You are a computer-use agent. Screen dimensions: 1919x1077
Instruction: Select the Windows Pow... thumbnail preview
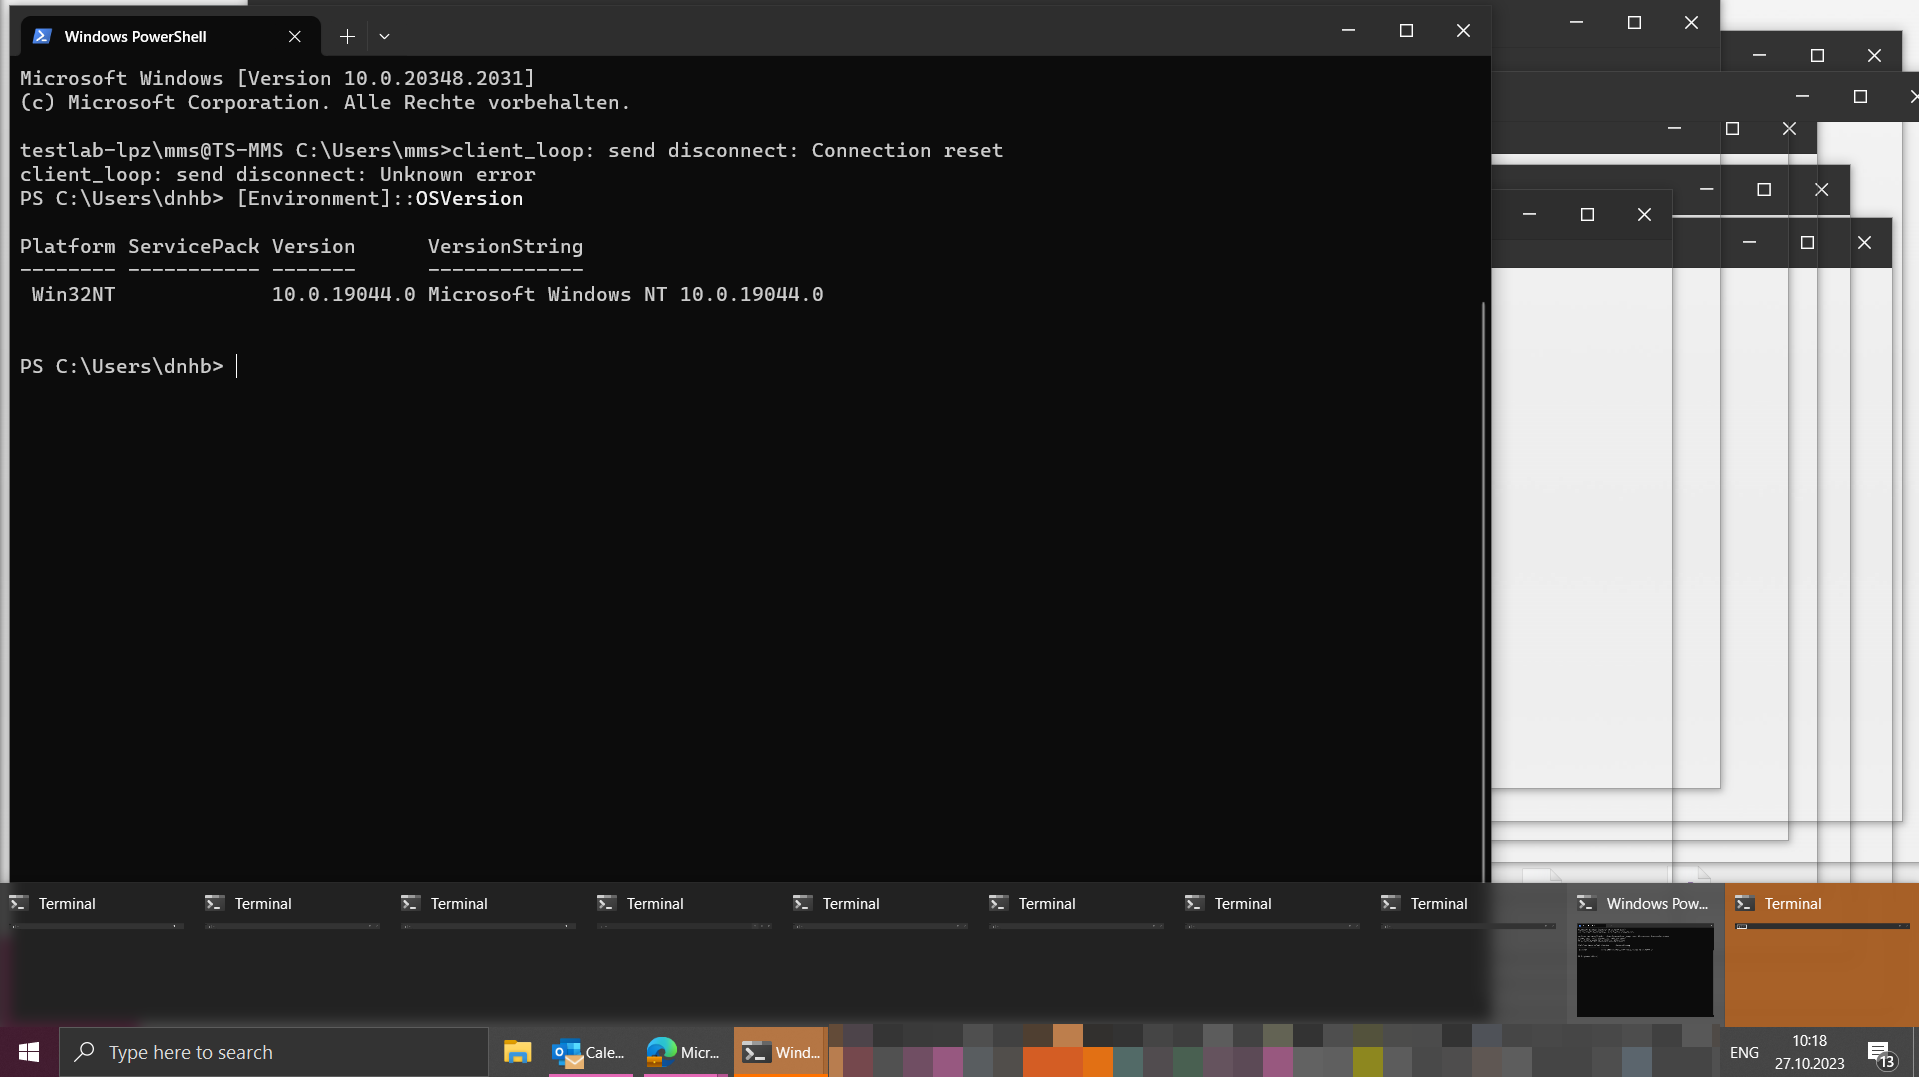click(1644, 970)
